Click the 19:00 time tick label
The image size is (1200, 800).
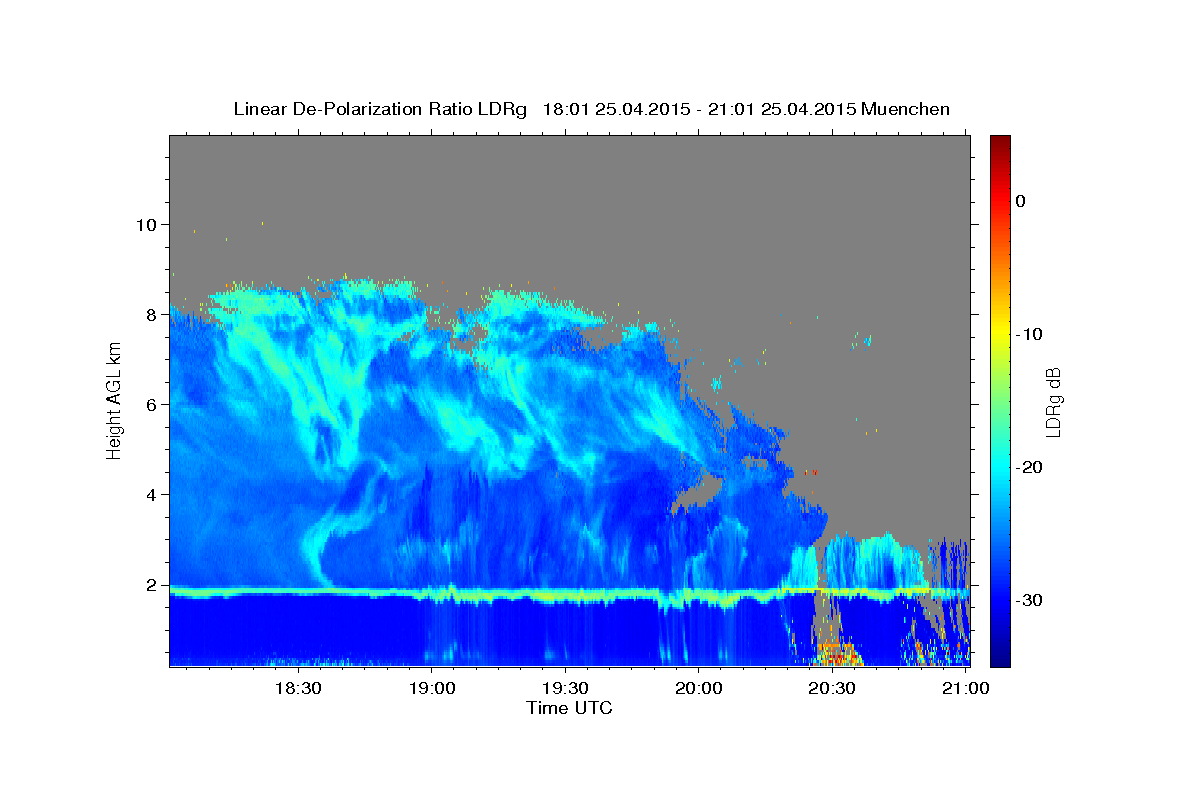tap(431, 688)
